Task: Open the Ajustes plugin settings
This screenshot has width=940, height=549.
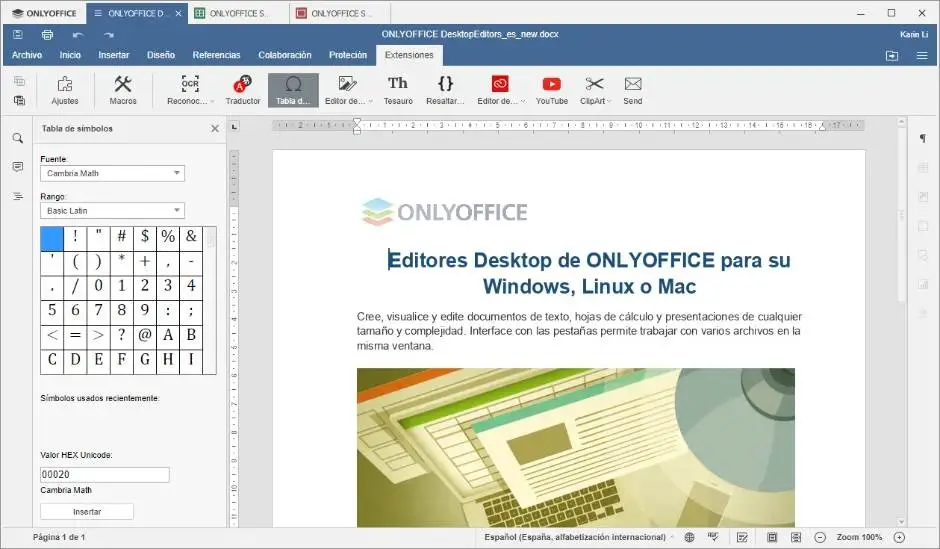Action: click(65, 91)
